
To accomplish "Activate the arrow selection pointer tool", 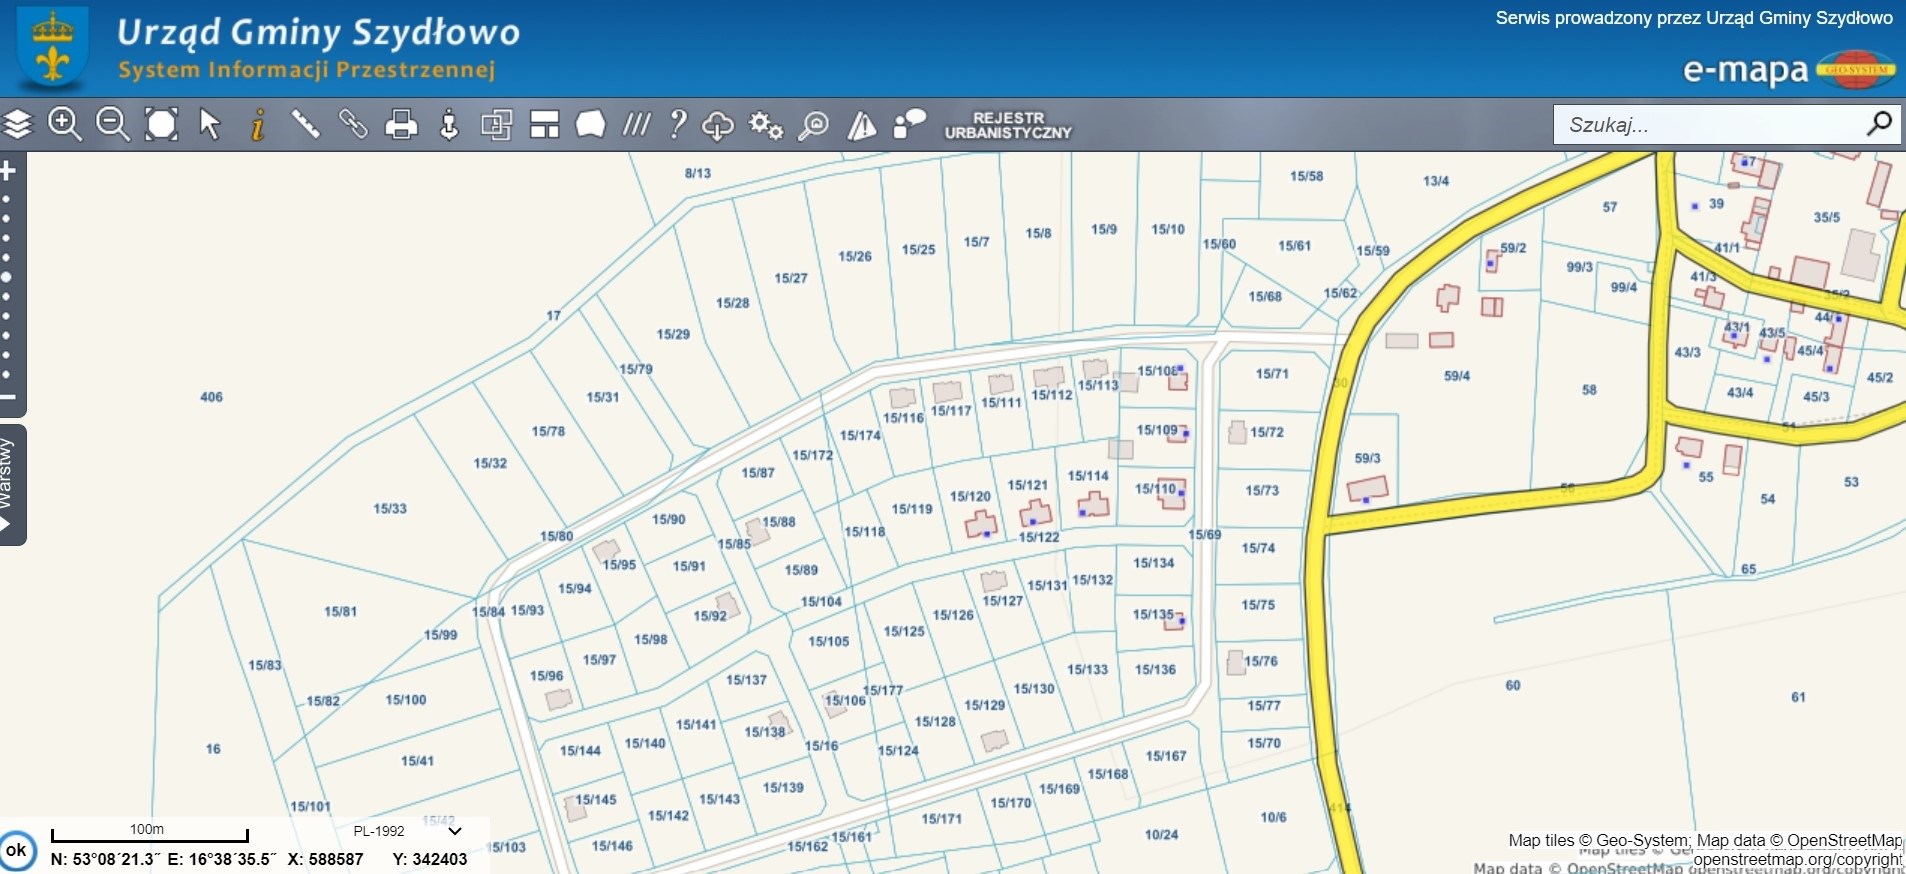I will [x=209, y=125].
